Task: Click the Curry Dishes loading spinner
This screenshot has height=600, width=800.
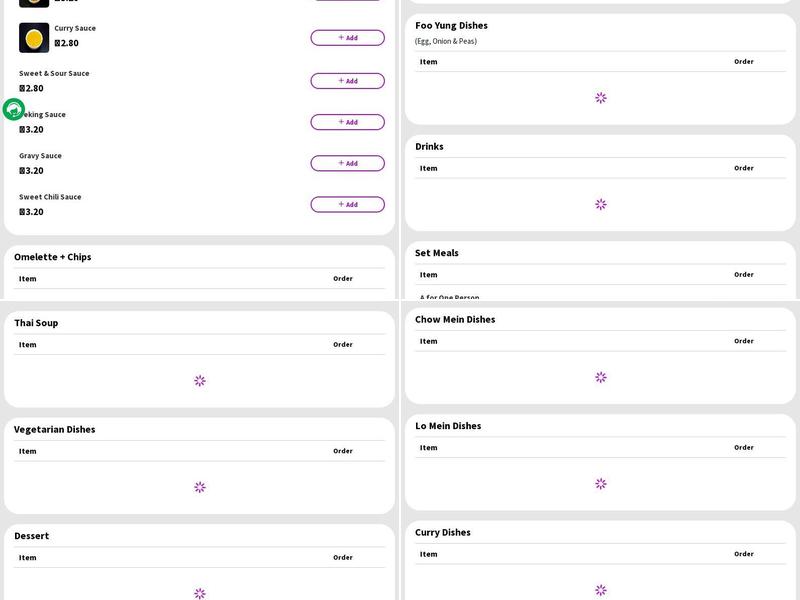Action: (600, 590)
